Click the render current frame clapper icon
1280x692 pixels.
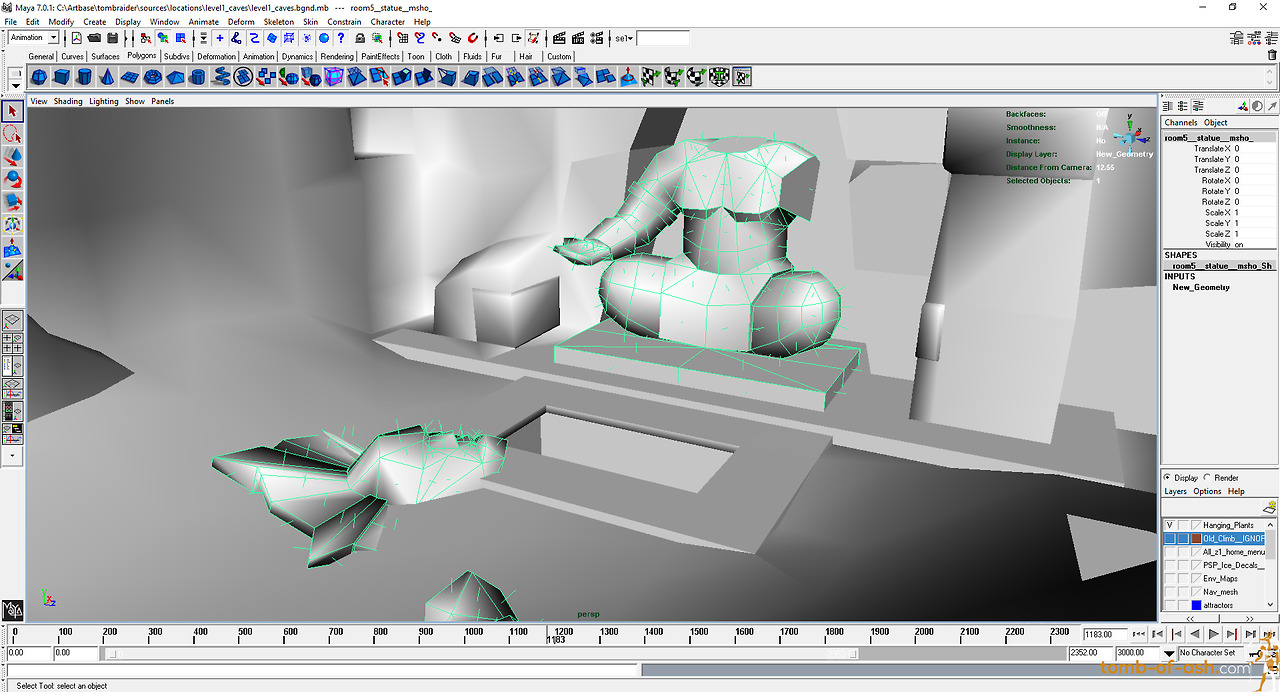[560, 38]
